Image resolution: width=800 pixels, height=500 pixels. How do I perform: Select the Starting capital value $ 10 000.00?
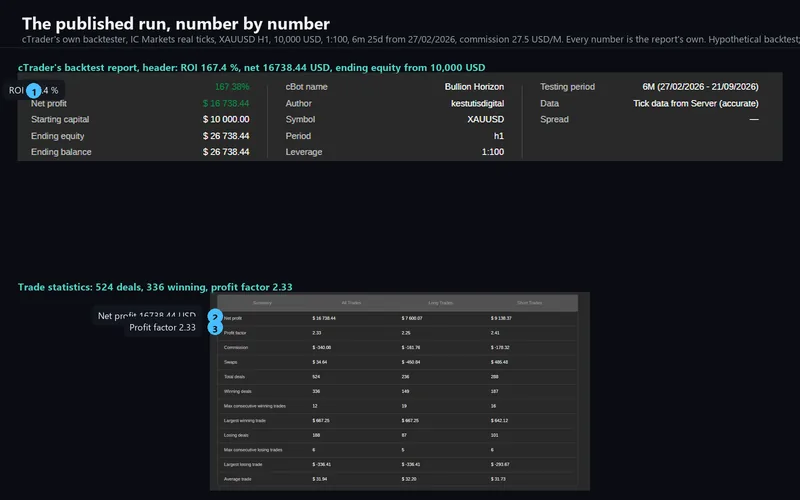pyautogui.click(x=226, y=119)
